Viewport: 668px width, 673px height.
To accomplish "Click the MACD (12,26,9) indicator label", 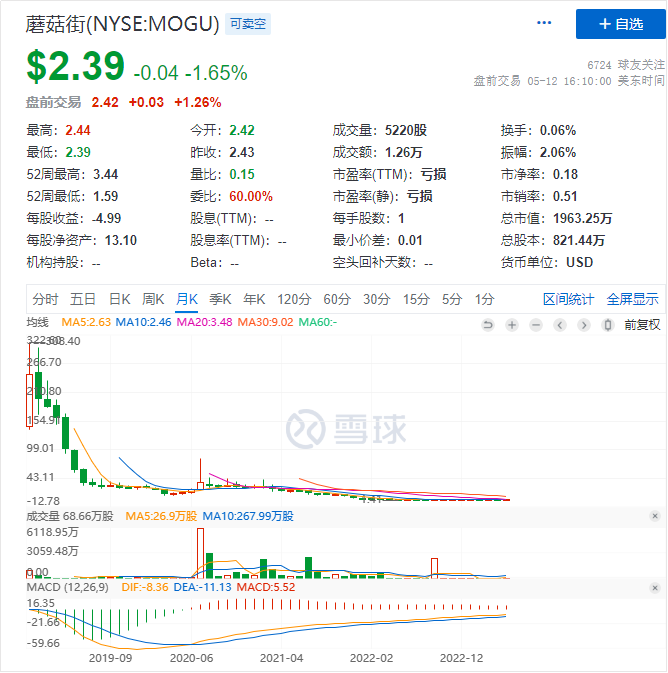I will (x=67, y=587).
